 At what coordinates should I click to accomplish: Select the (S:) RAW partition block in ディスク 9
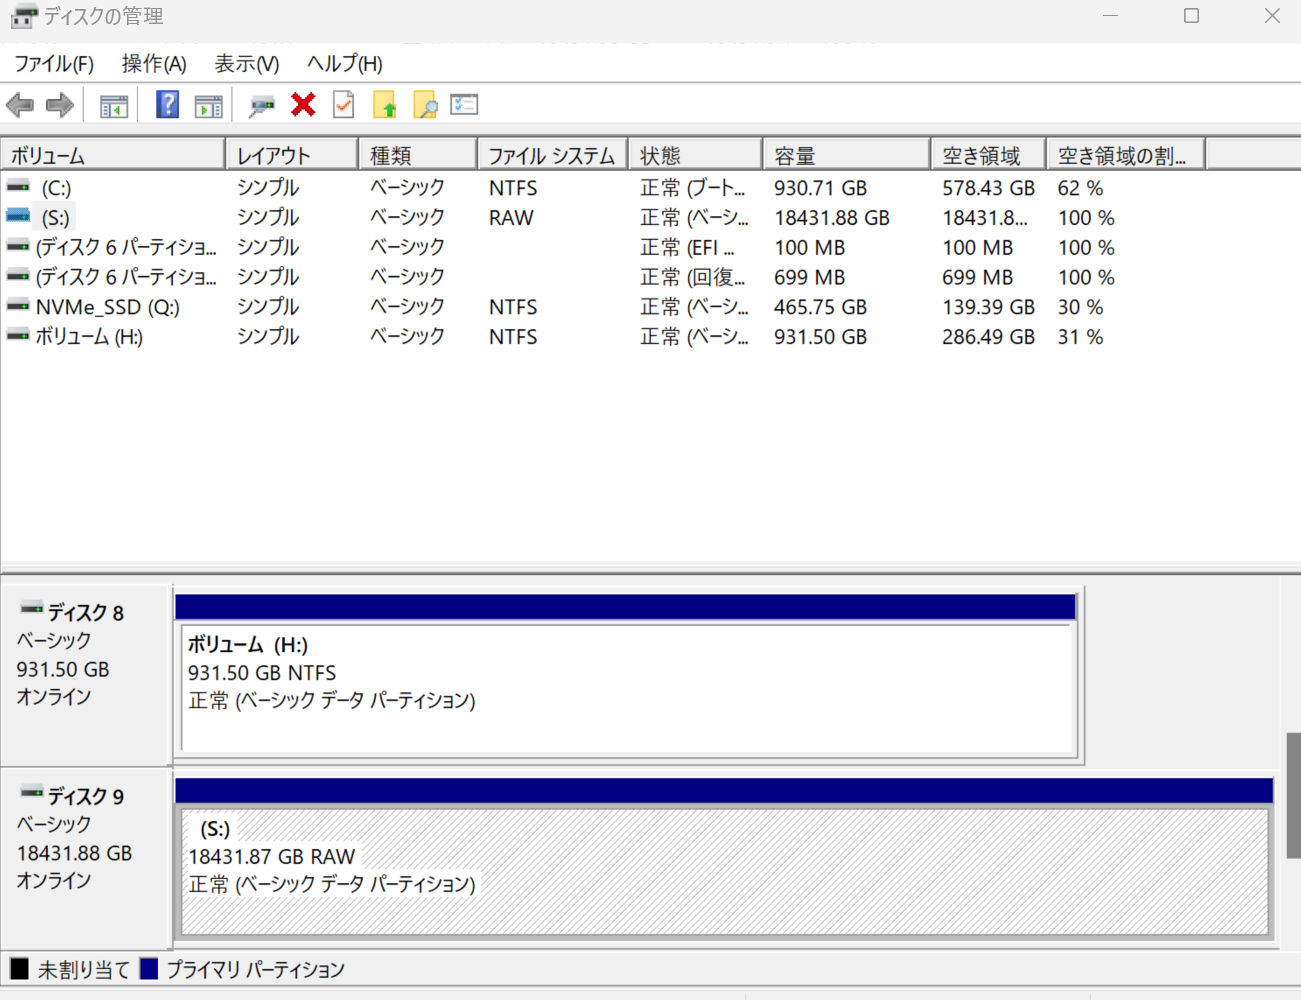[x=724, y=872]
